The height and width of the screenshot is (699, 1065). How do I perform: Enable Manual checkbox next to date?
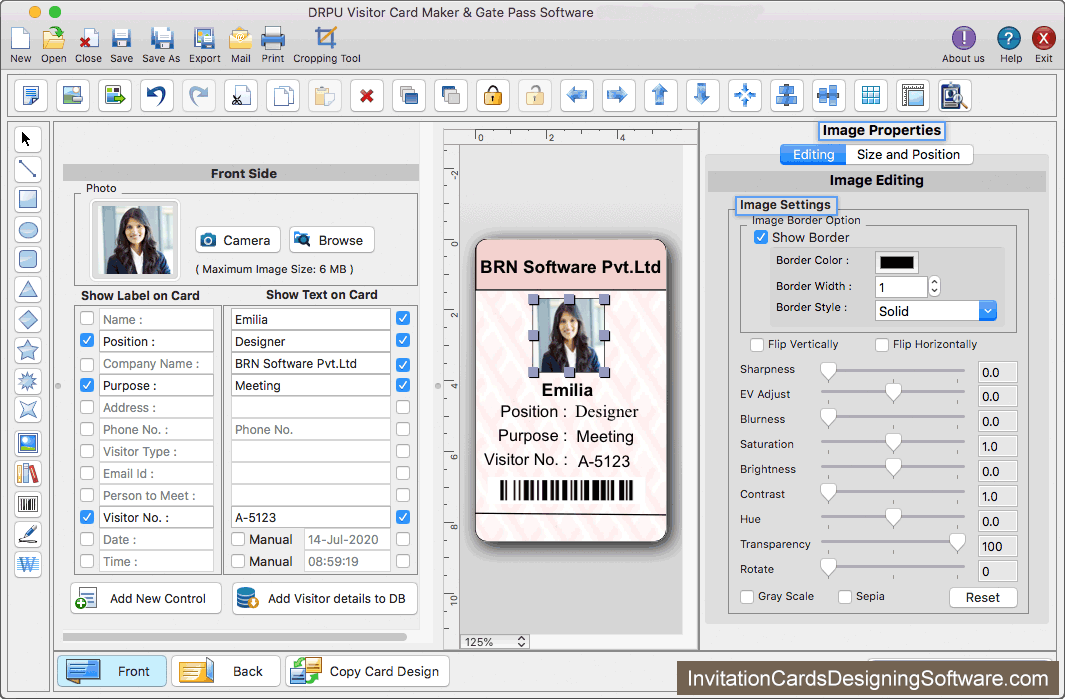click(x=238, y=539)
